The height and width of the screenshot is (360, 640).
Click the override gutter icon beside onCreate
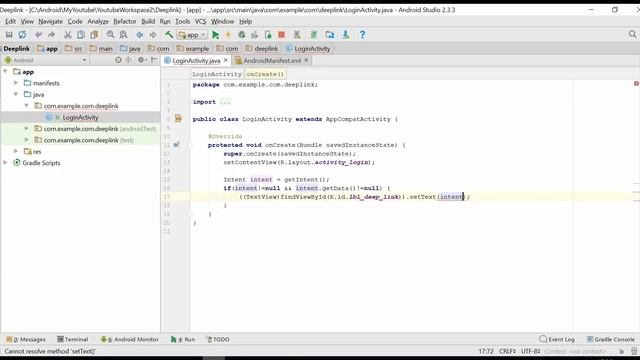pyautogui.click(x=176, y=144)
